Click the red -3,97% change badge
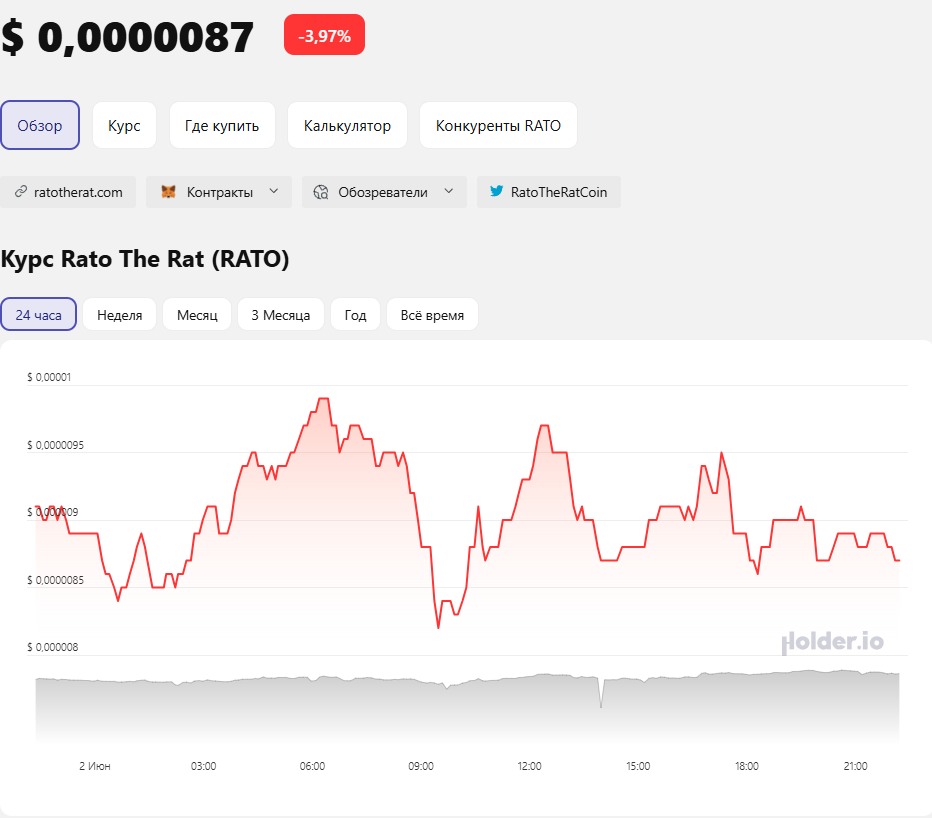Viewport: 932px width, 818px height. [x=324, y=36]
